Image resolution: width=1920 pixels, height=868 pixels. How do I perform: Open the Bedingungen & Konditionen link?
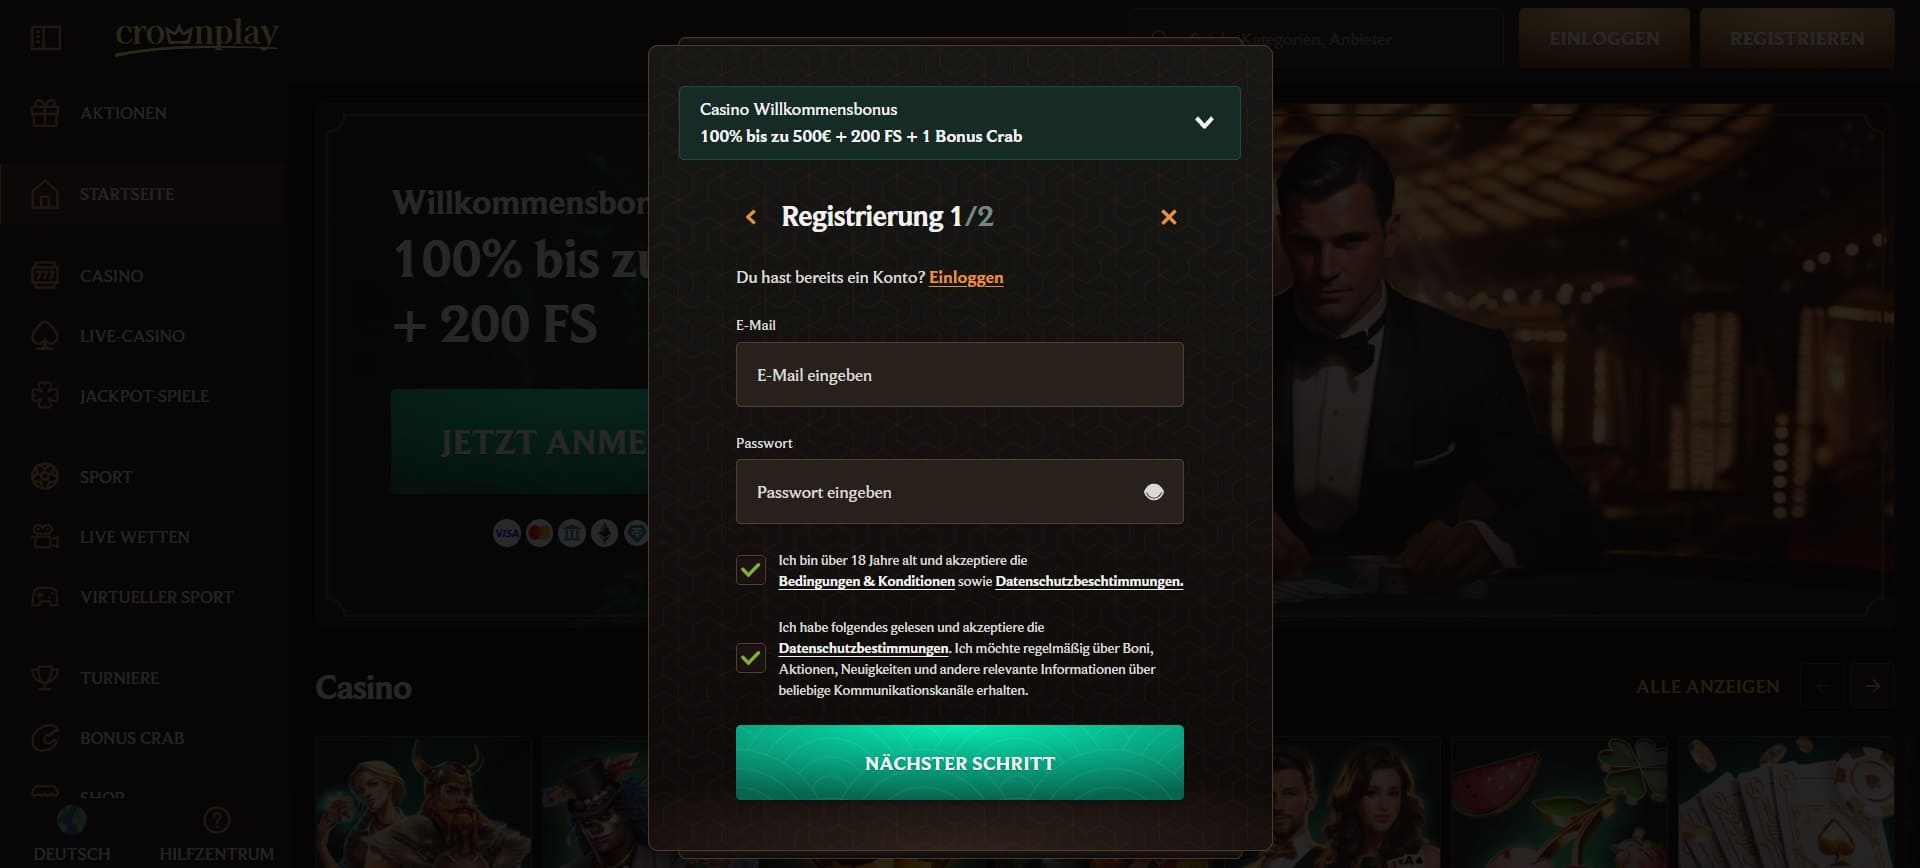[866, 581]
